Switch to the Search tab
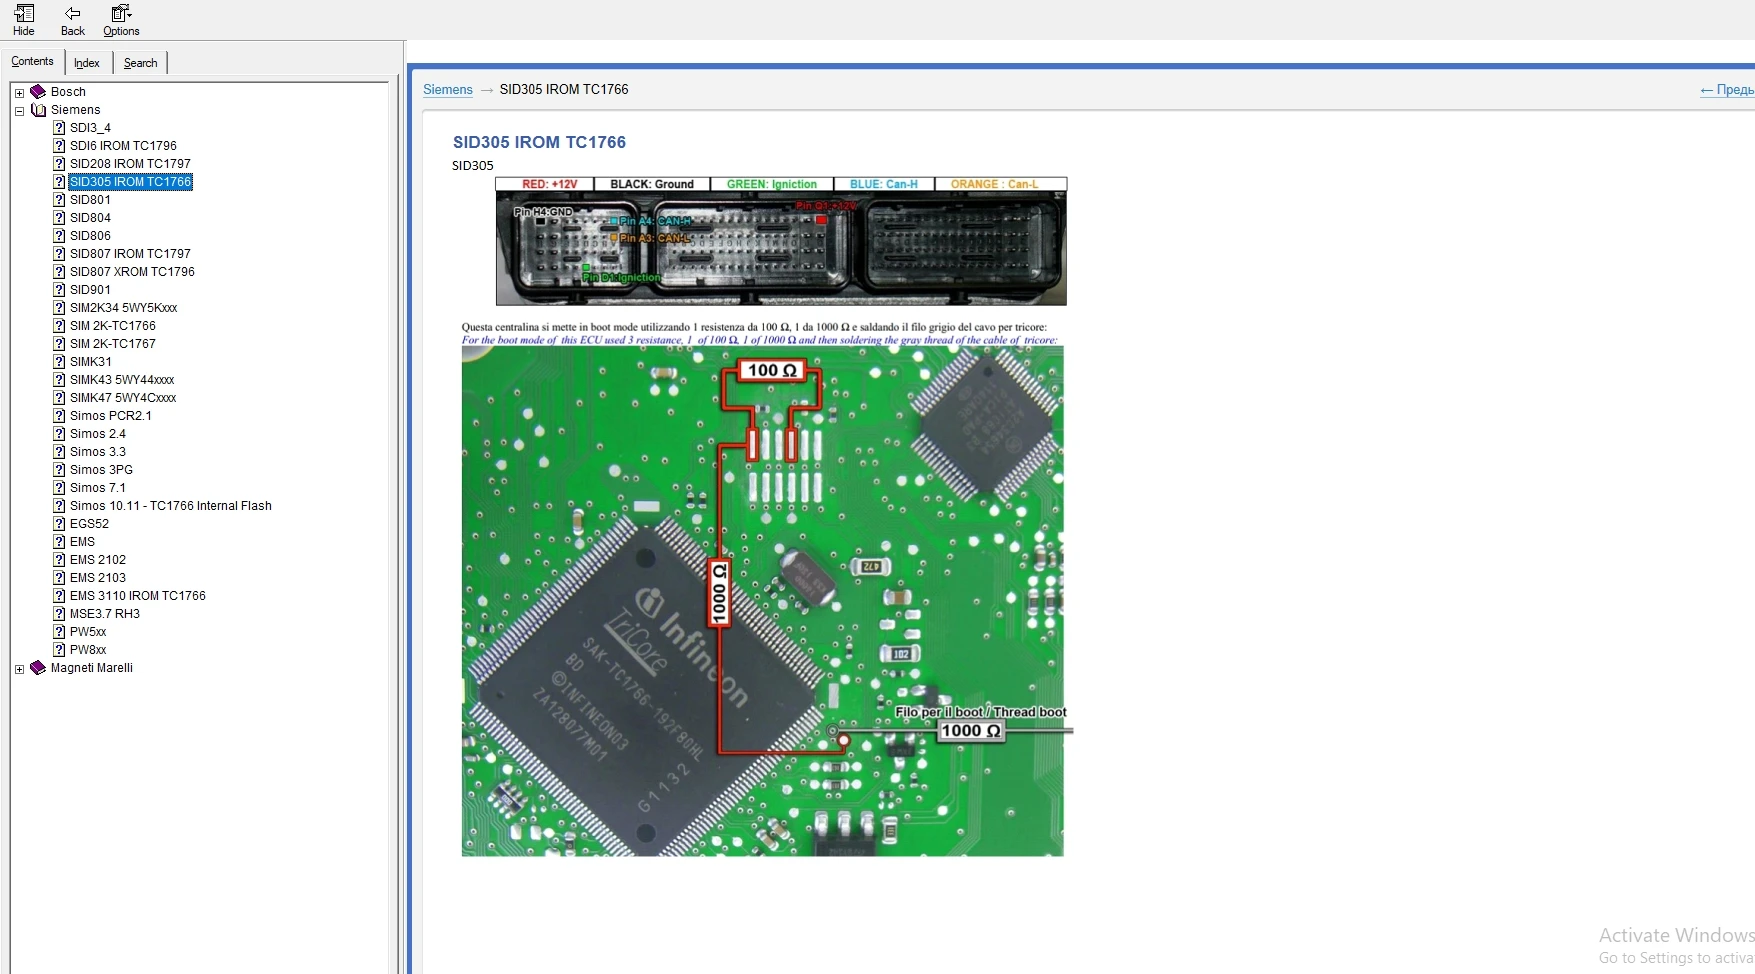 tap(140, 63)
